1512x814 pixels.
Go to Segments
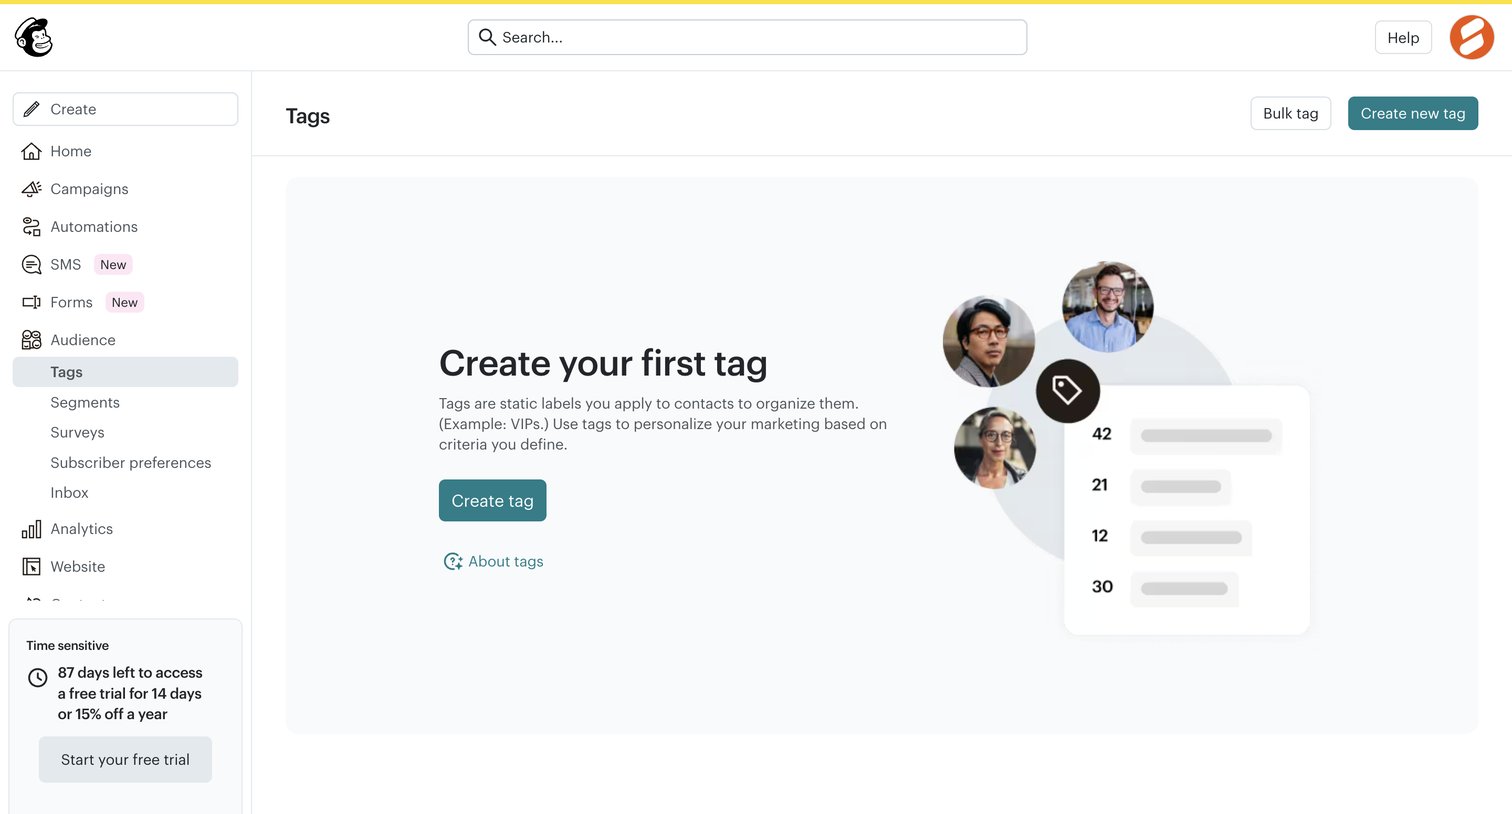pos(85,402)
